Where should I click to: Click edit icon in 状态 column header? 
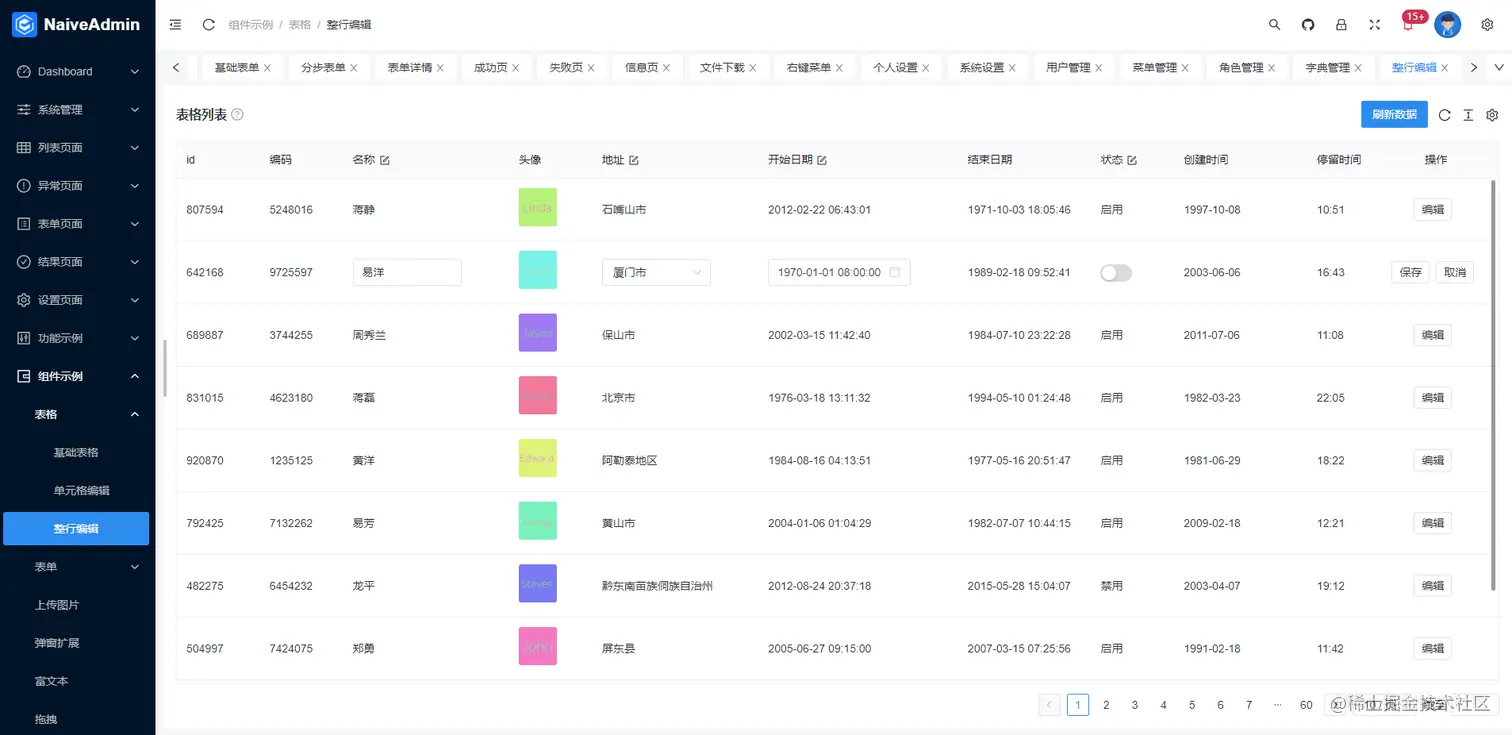point(1132,160)
